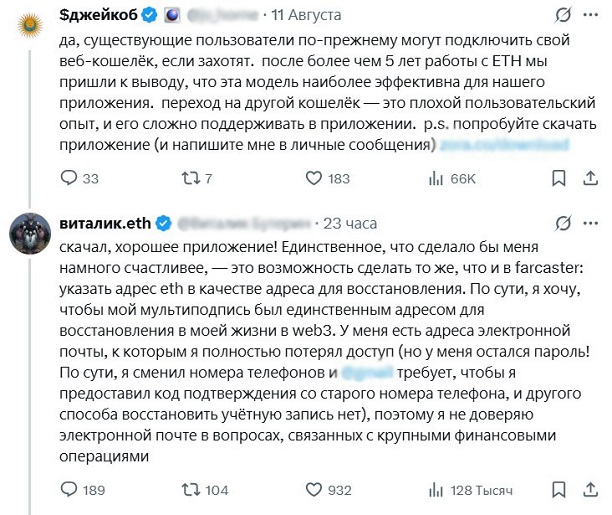Reply to the виталик.eth post
The width and height of the screenshot is (612, 515).
[69, 490]
